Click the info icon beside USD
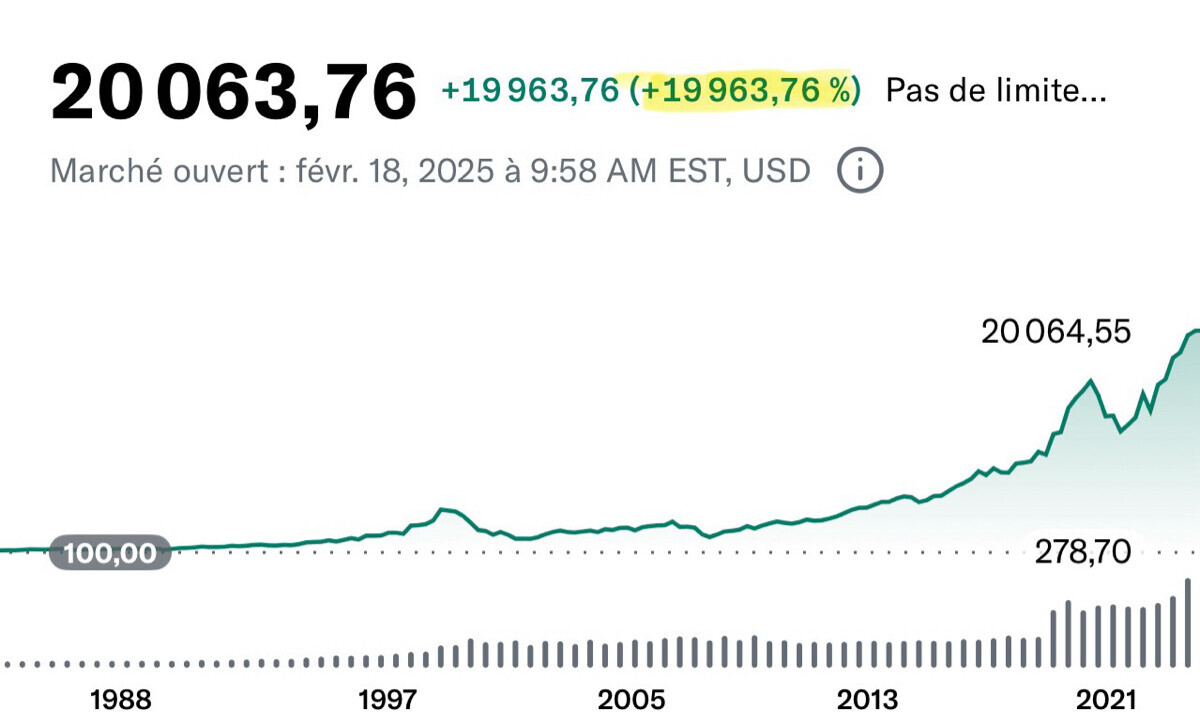This screenshot has height=712, width=1200. click(859, 172)
